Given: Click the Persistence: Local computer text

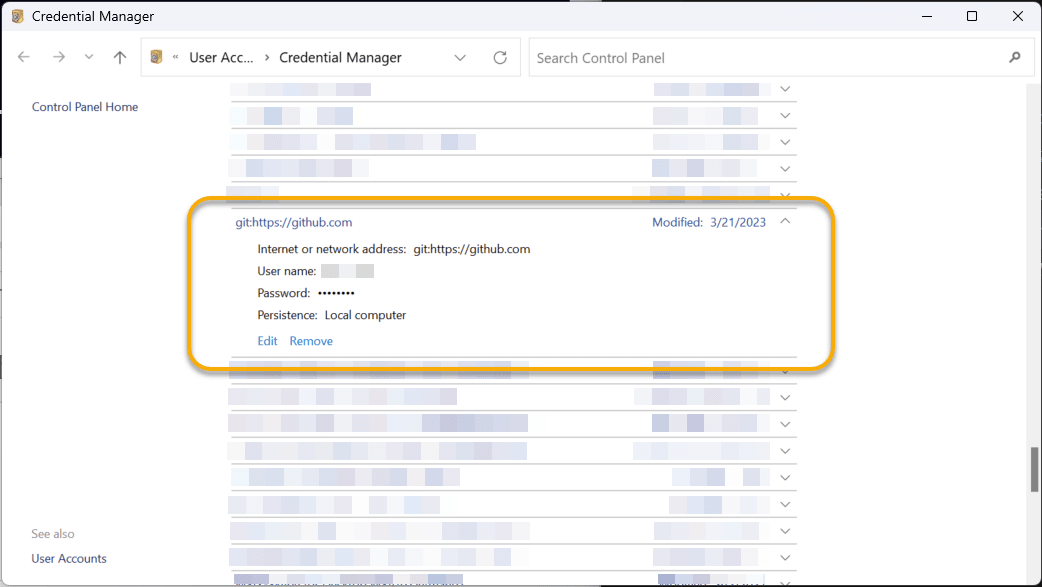Looking at the screenshot, I should coord(332,315).
